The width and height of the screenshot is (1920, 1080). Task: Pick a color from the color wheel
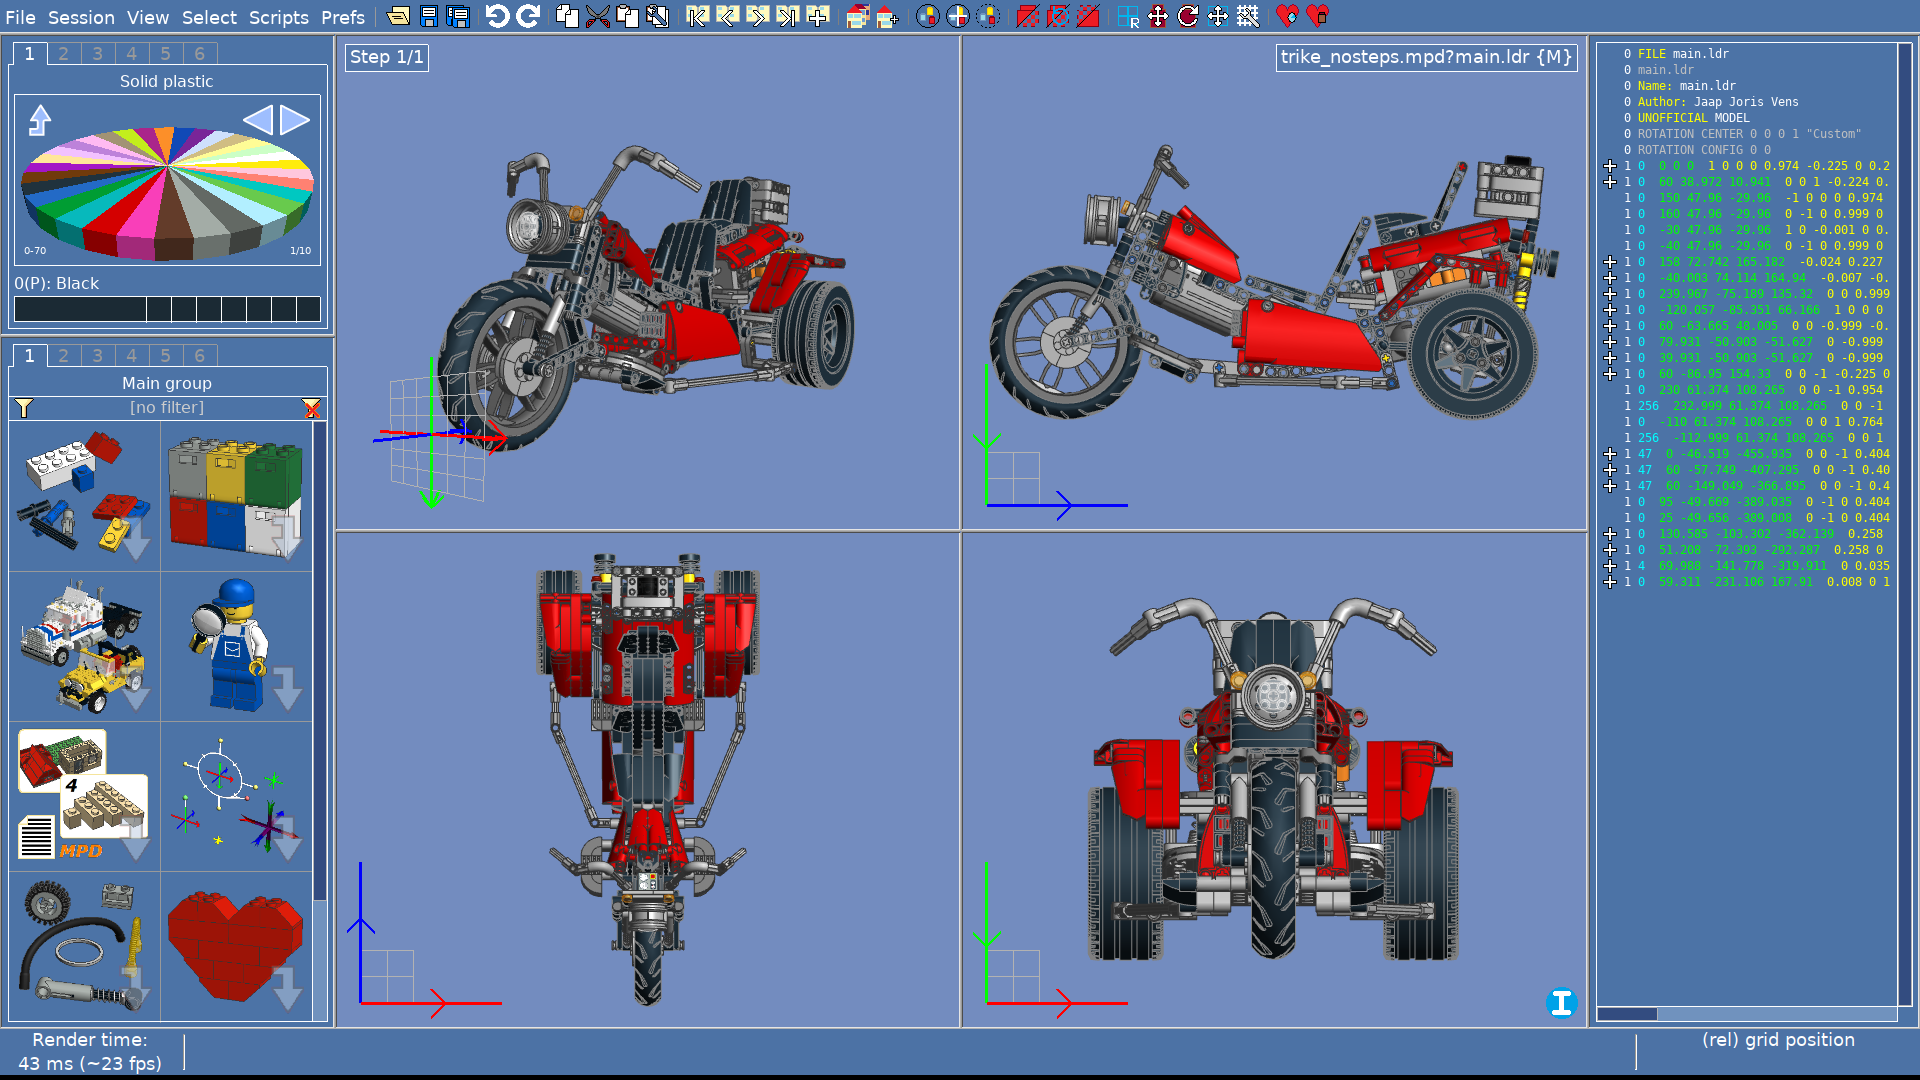tap(167, 190)
